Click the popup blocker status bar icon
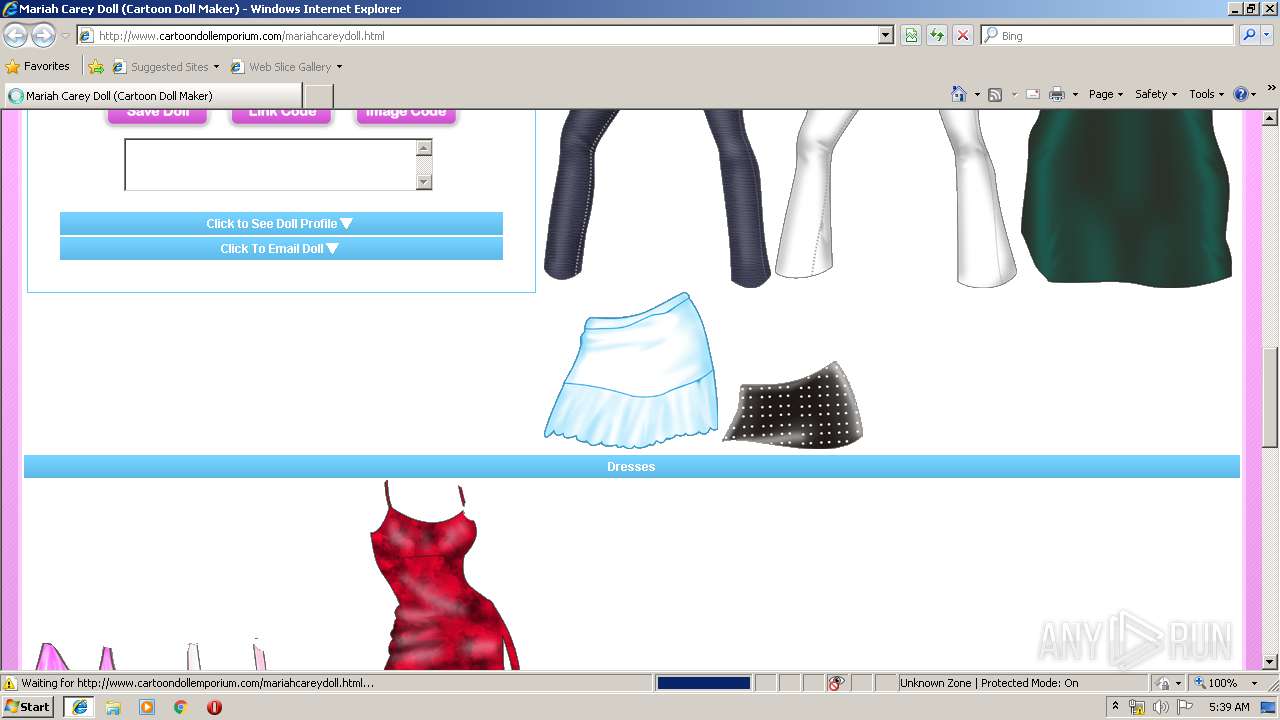Screen dimensions: 1280x720 coord(836,683)
